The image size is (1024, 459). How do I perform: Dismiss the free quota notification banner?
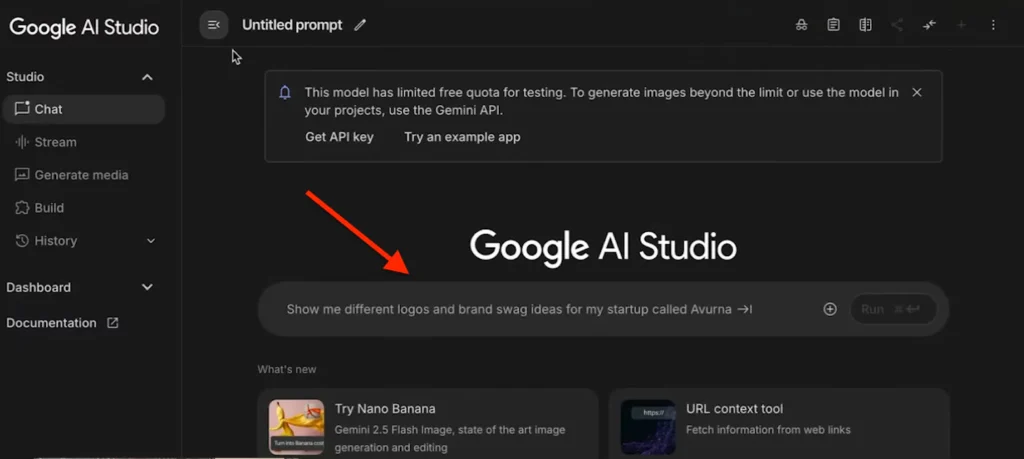coord(917,92)
